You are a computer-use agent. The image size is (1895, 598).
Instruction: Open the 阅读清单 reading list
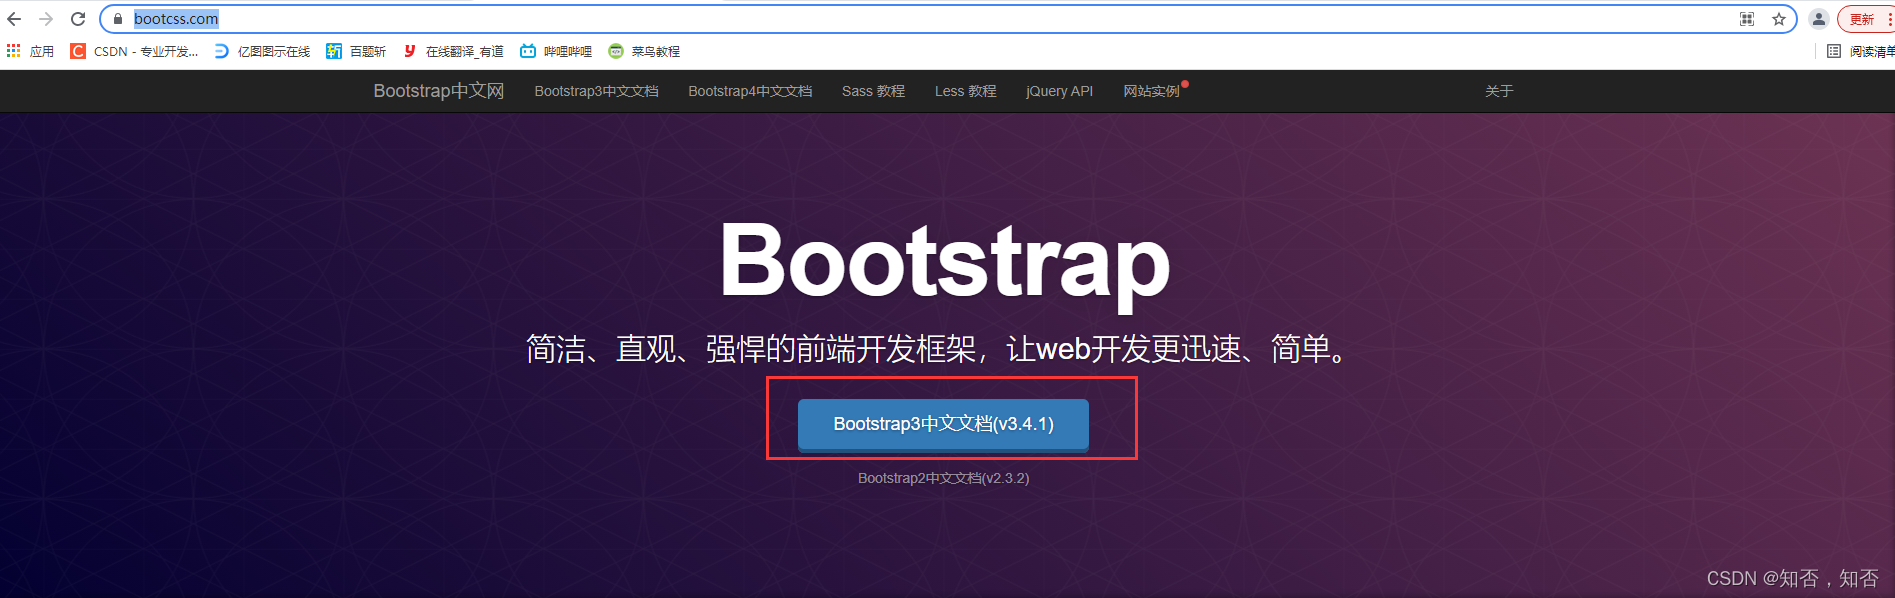coord(1860,51)
